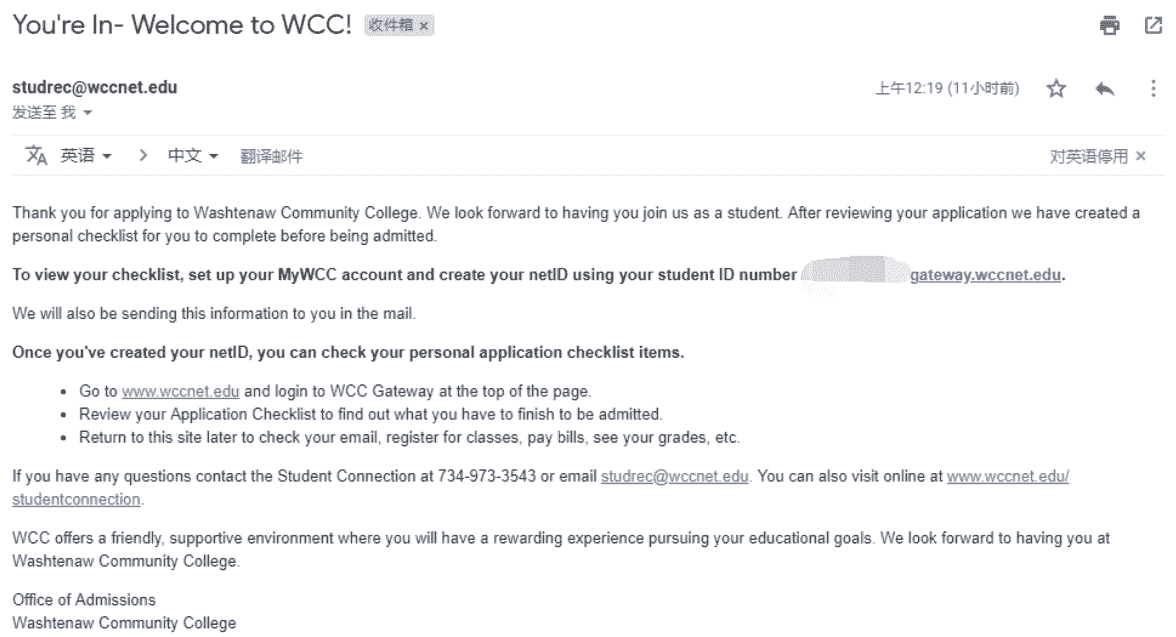Screen dimensions: 1176x637
Task: Click the arrow between language selectors
Action: click(x=142, y=155)
